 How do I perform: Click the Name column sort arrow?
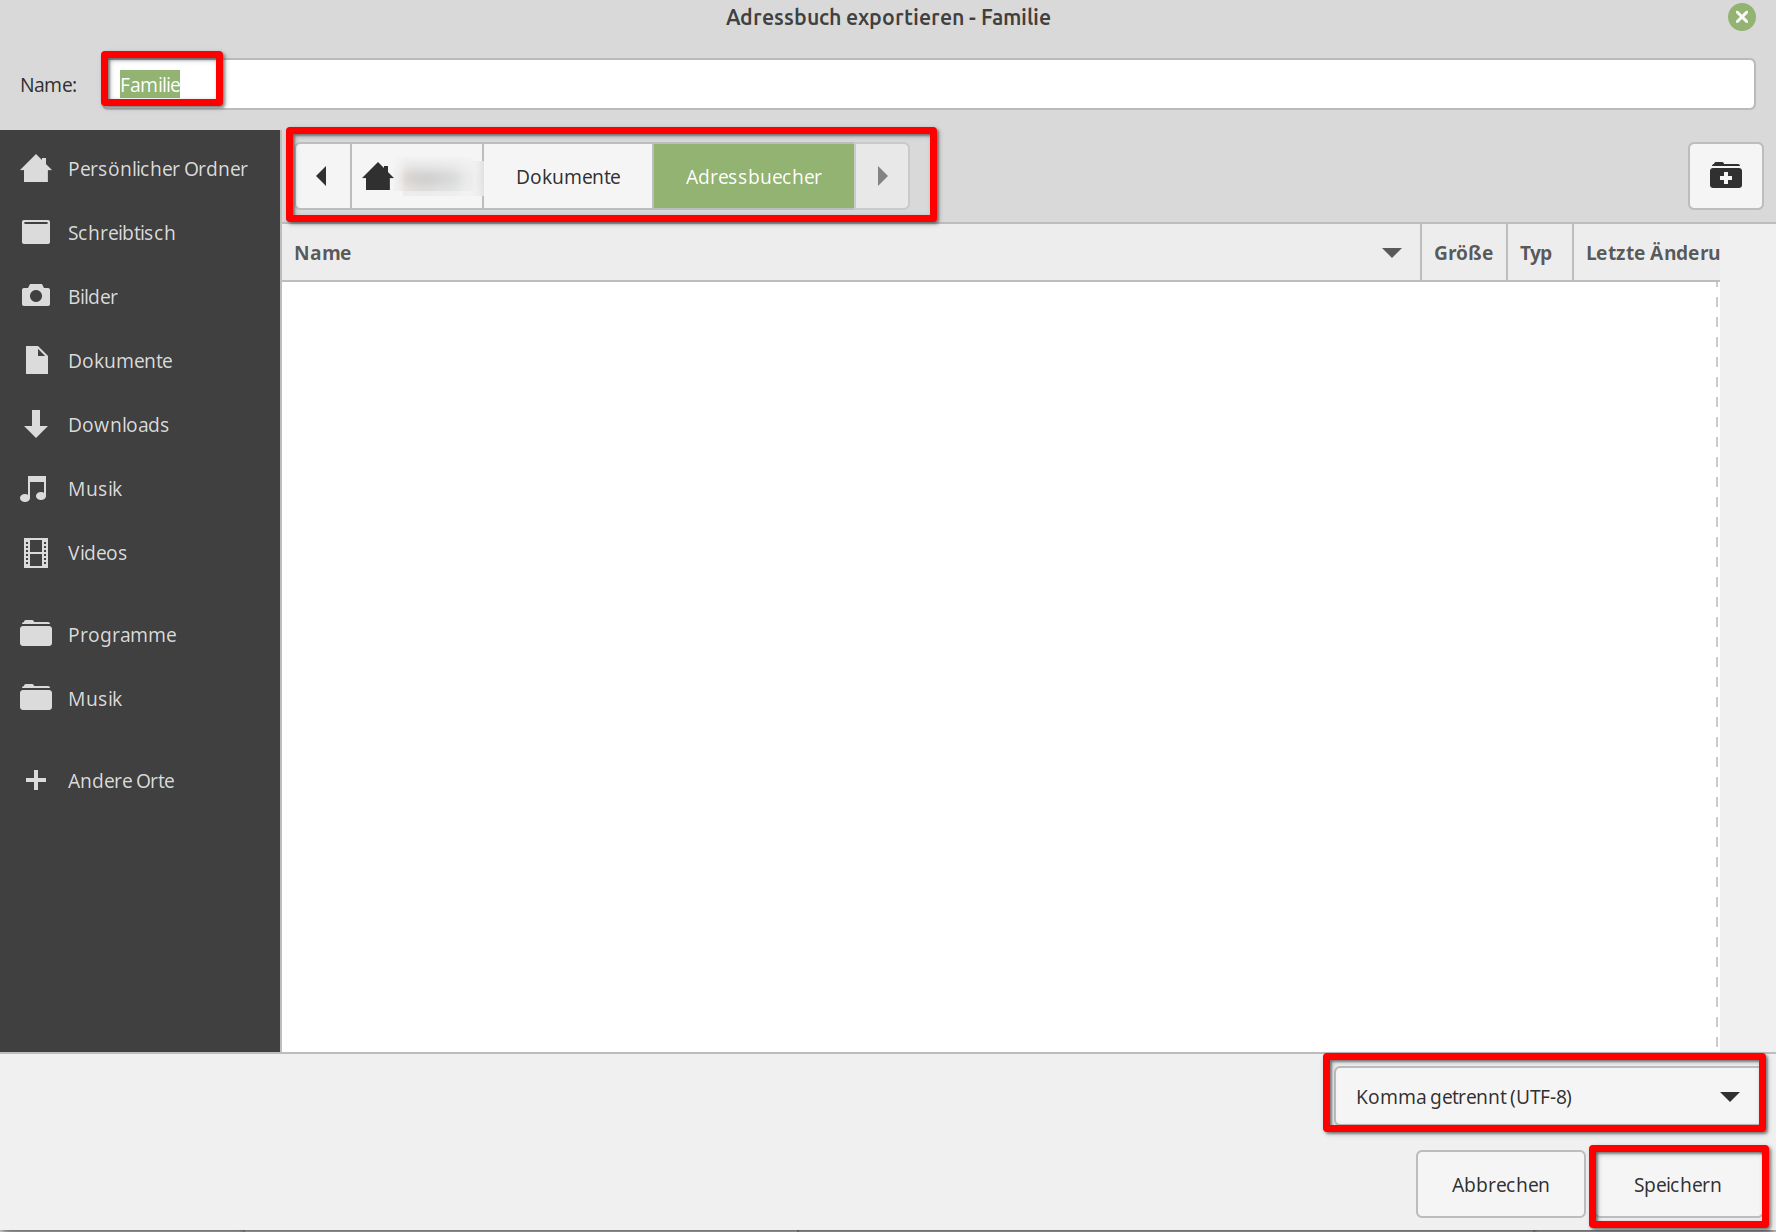1391,253
